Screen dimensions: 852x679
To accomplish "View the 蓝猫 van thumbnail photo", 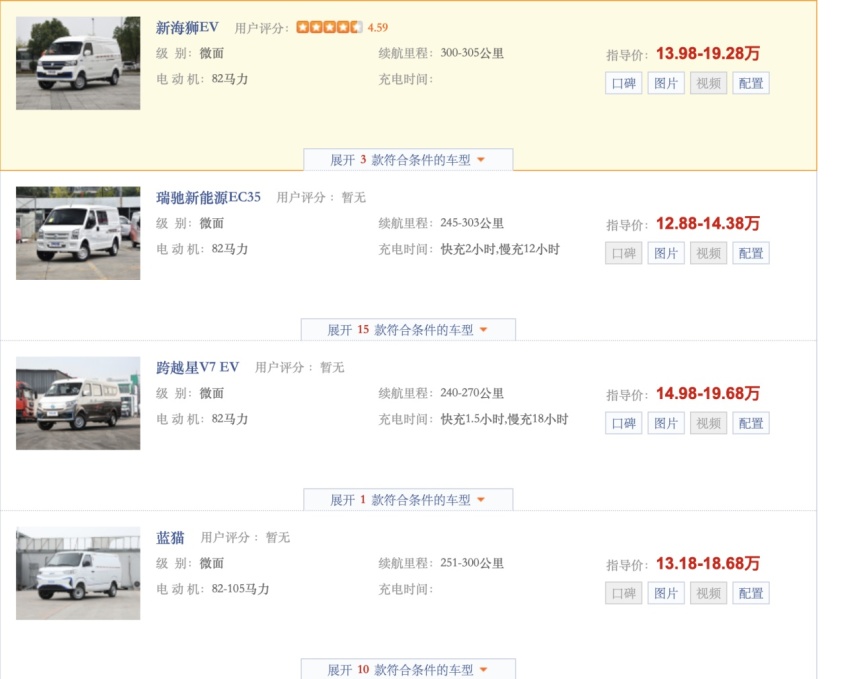I will 78,573.
